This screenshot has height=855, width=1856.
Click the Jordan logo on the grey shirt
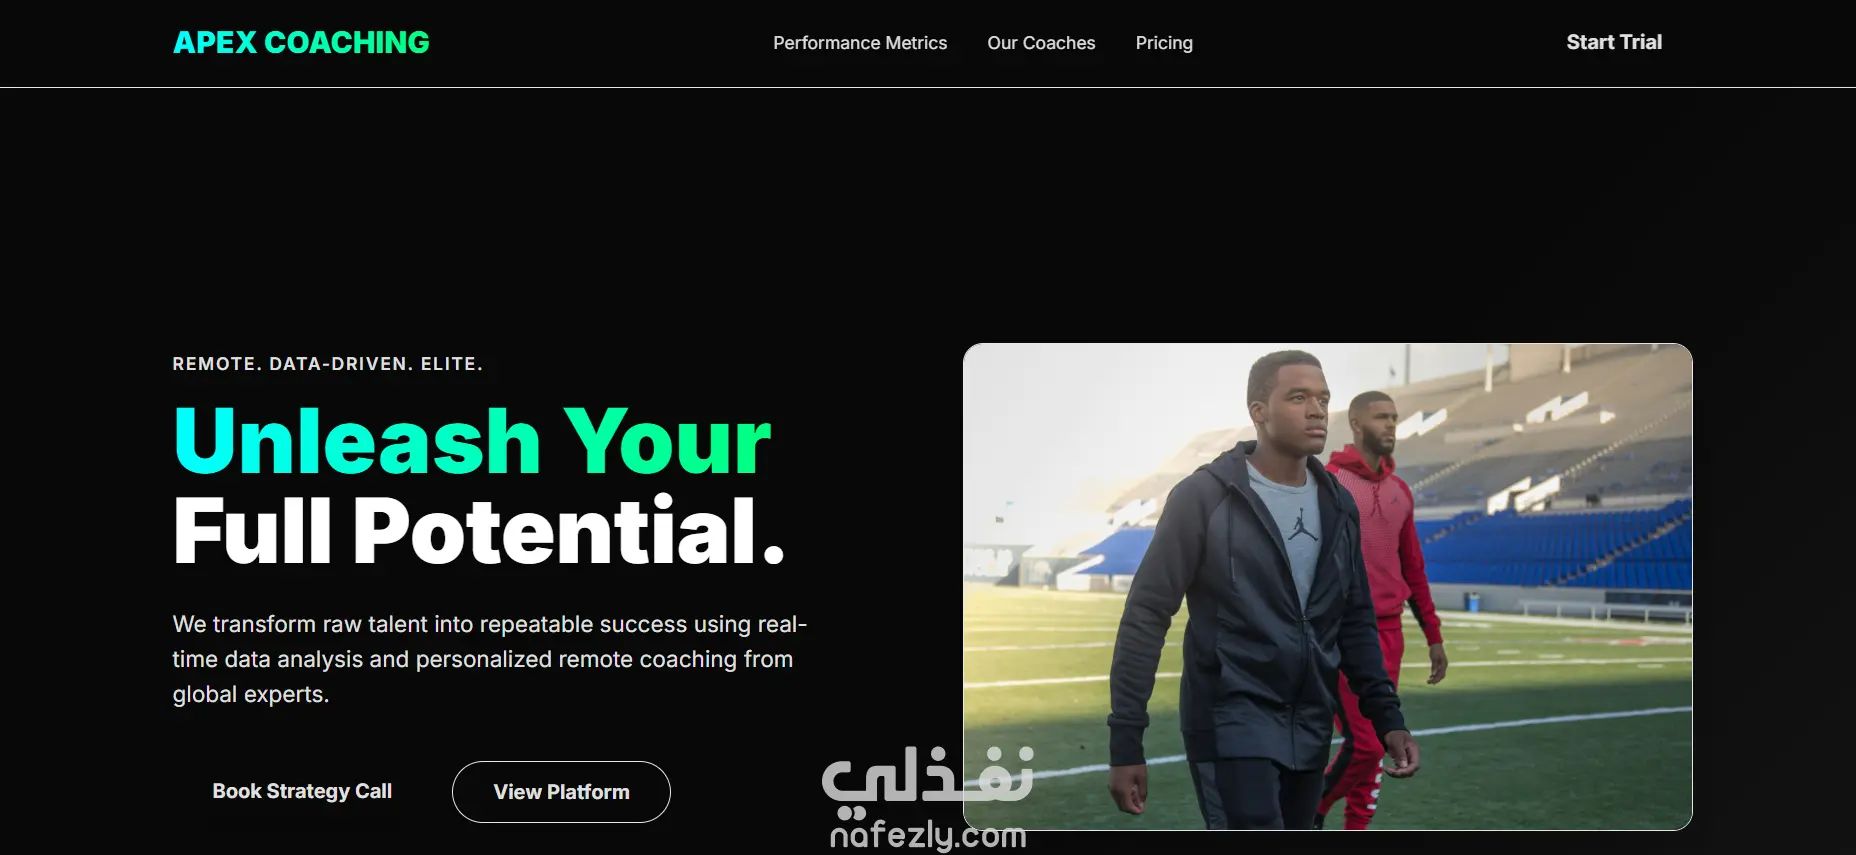click(1302, 524)
